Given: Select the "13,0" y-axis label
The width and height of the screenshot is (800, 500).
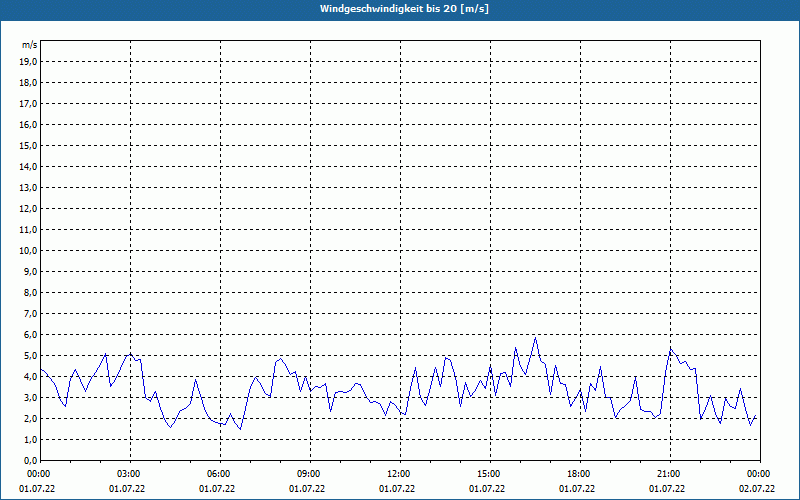Looking at the screenshot, I should point(28,188).
